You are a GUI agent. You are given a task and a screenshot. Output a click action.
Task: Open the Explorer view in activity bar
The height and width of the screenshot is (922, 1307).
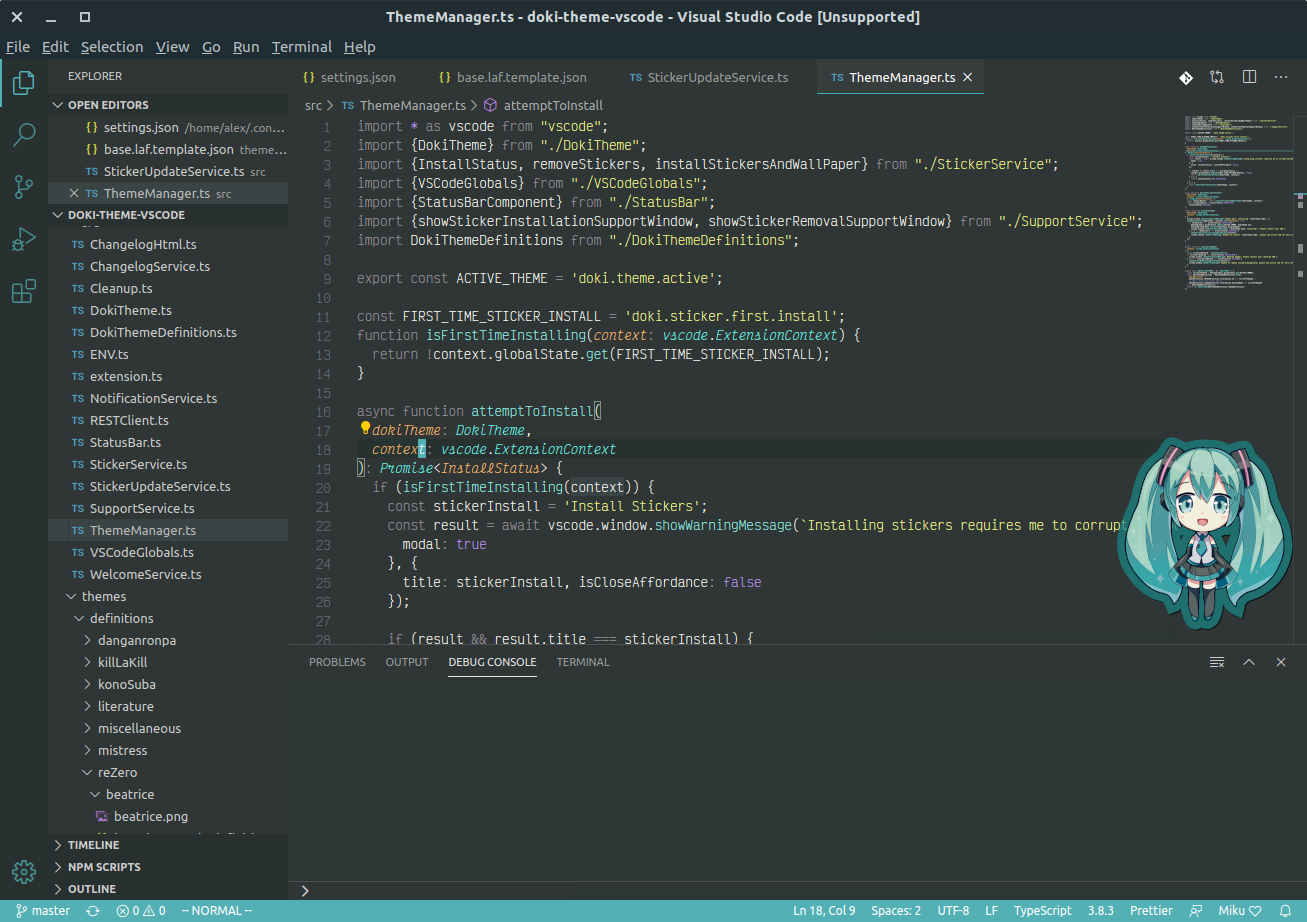click(x=24, y=83)
